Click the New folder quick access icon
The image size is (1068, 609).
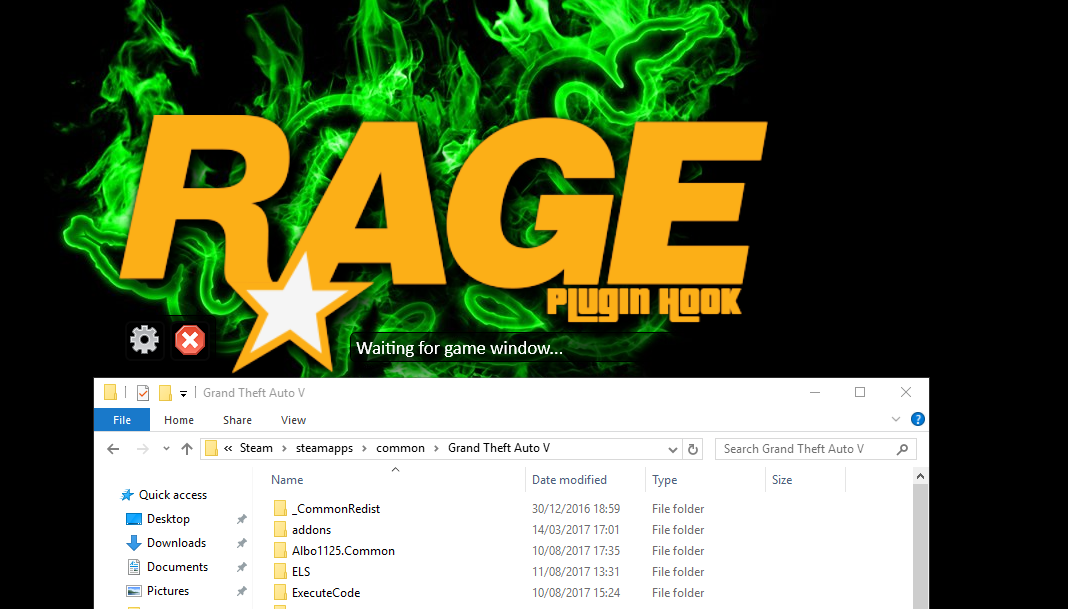[x=165, y=393]
